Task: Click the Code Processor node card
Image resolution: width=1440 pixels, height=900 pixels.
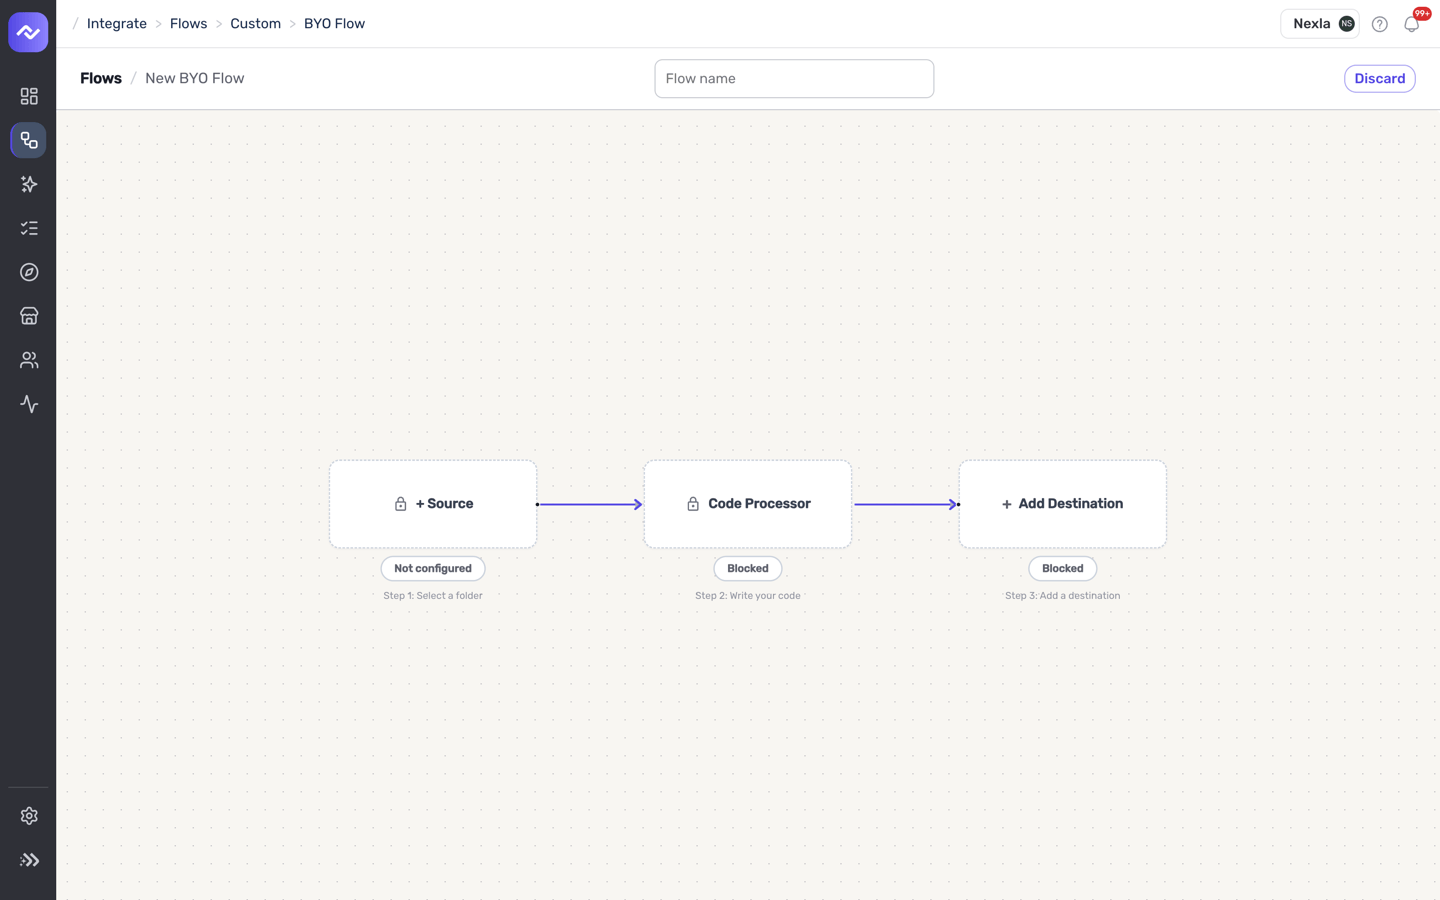Action: [748, 504]
